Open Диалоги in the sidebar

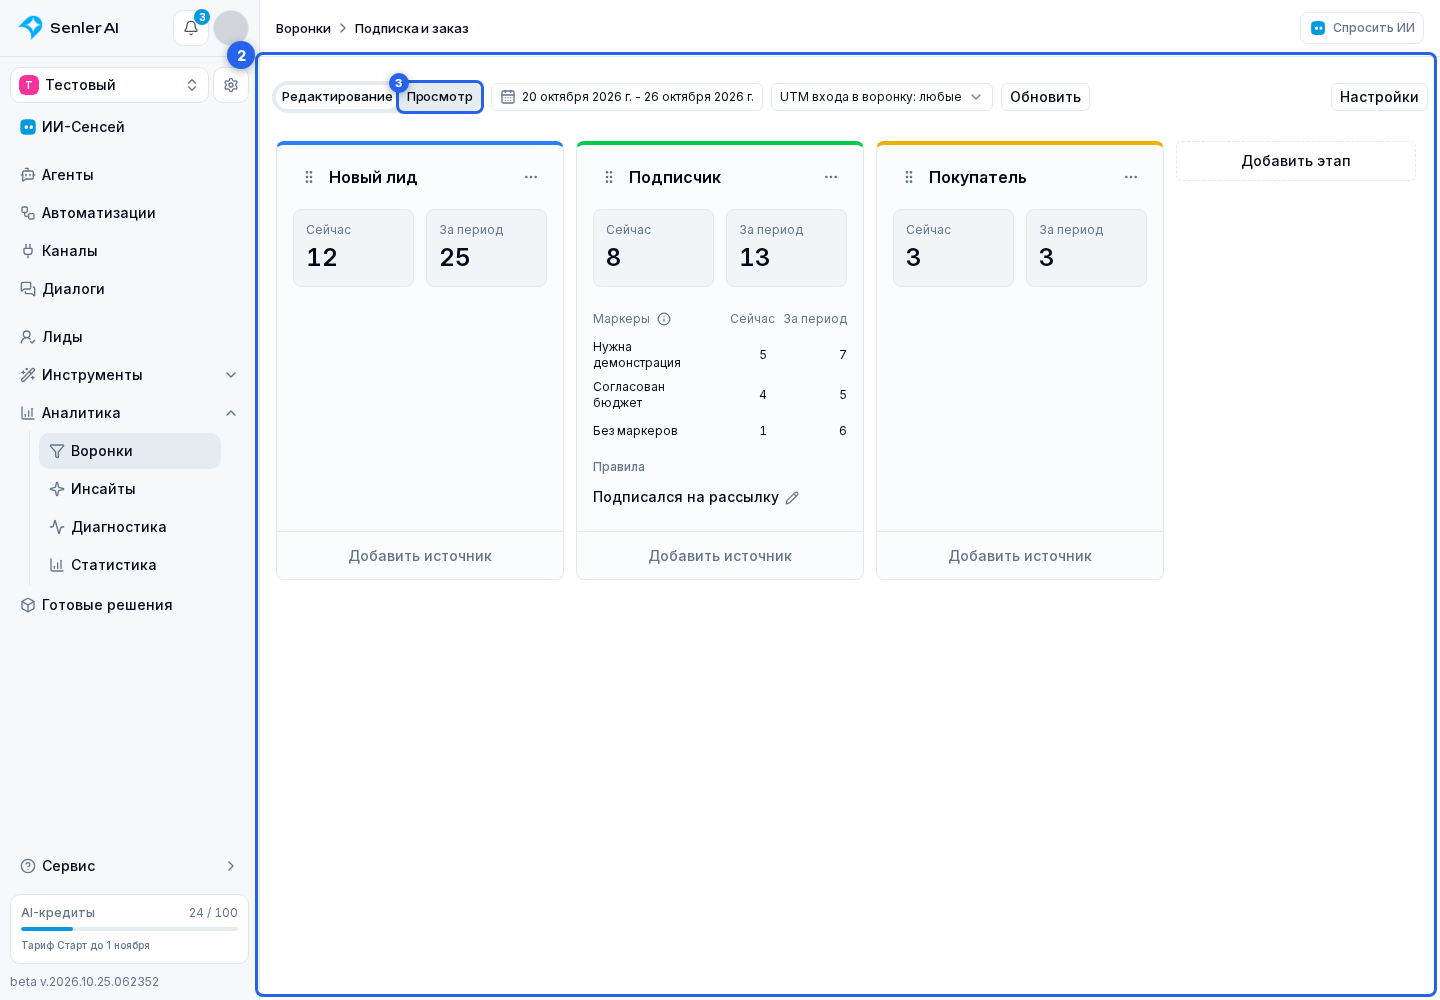click(129, 289)
